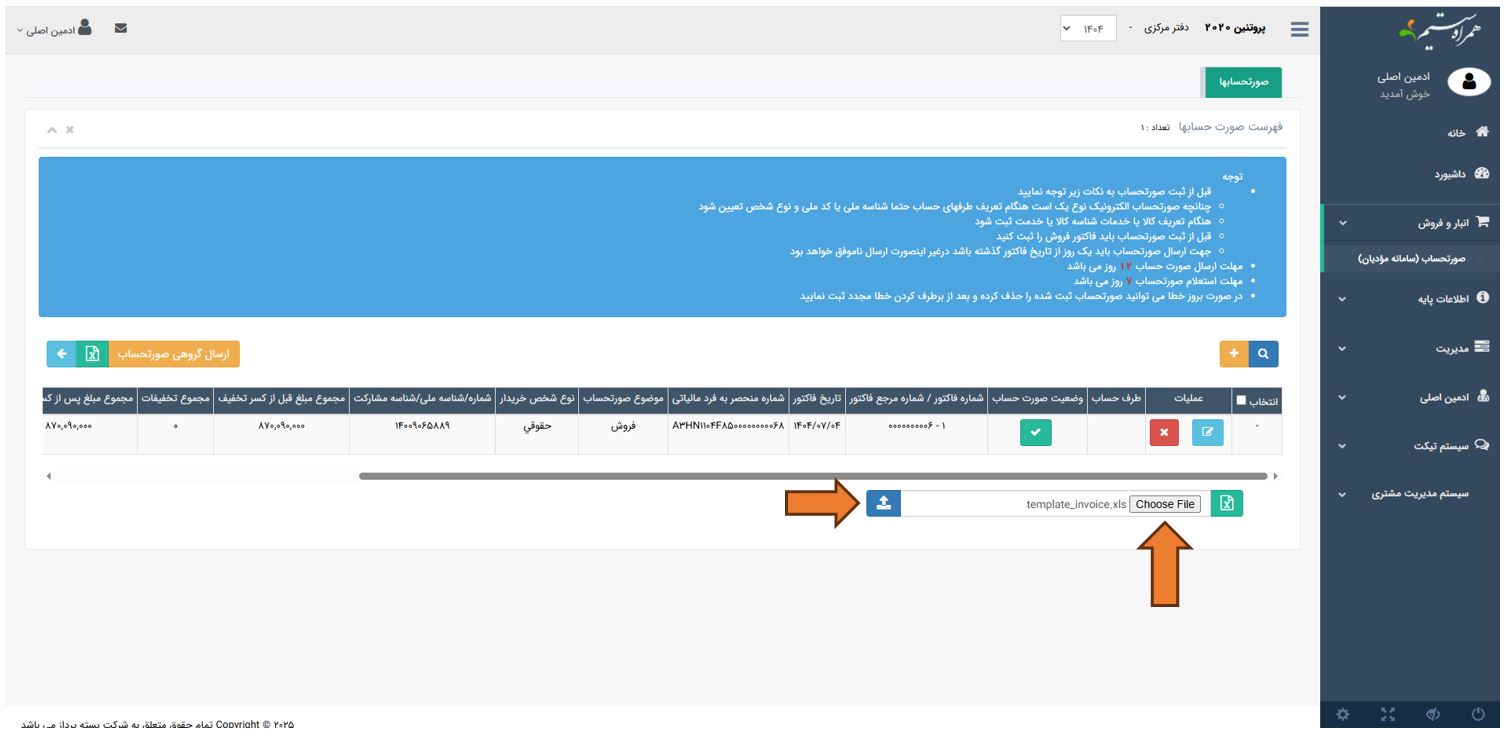Click the orange plus add invoice icon
This screenshot has height=738, width=1507.
(x=1234, y=354)
